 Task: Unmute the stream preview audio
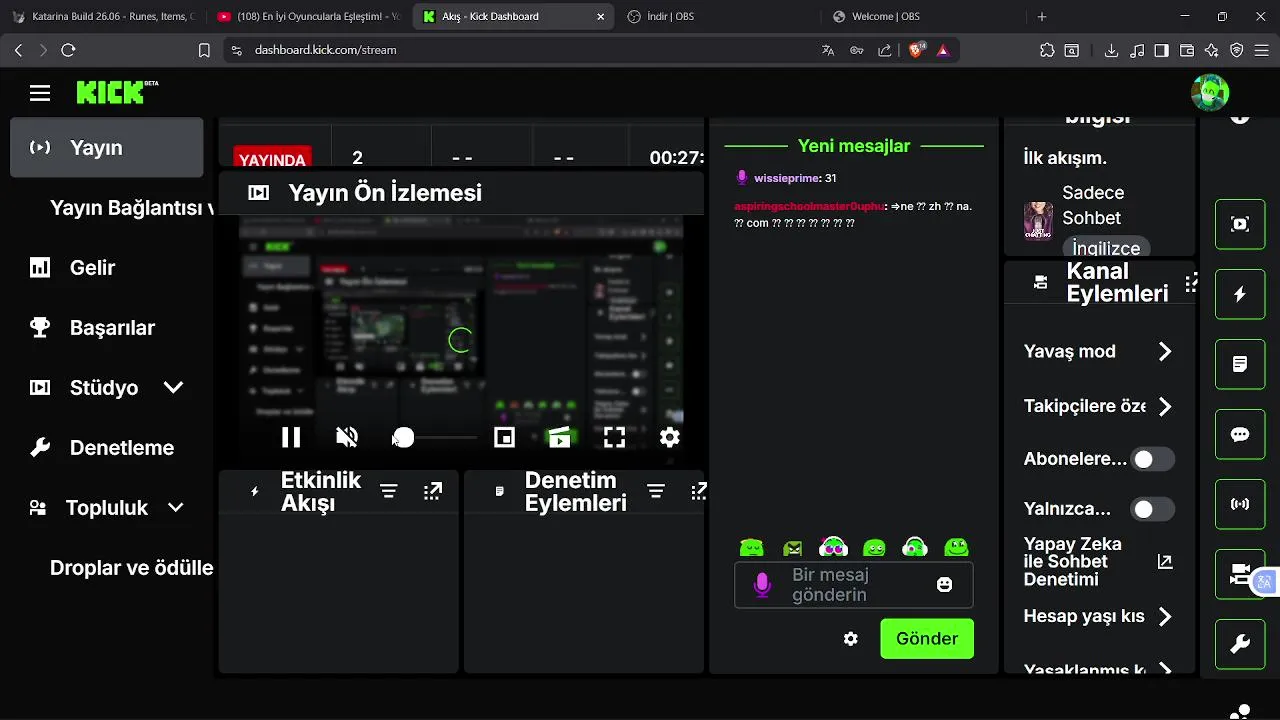pos(347,437)
